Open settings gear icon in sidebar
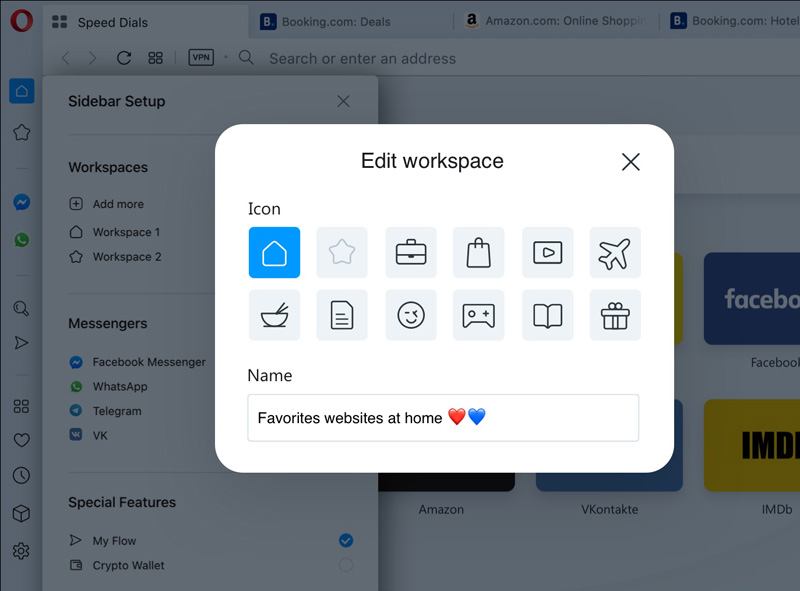 coord(21,551)
